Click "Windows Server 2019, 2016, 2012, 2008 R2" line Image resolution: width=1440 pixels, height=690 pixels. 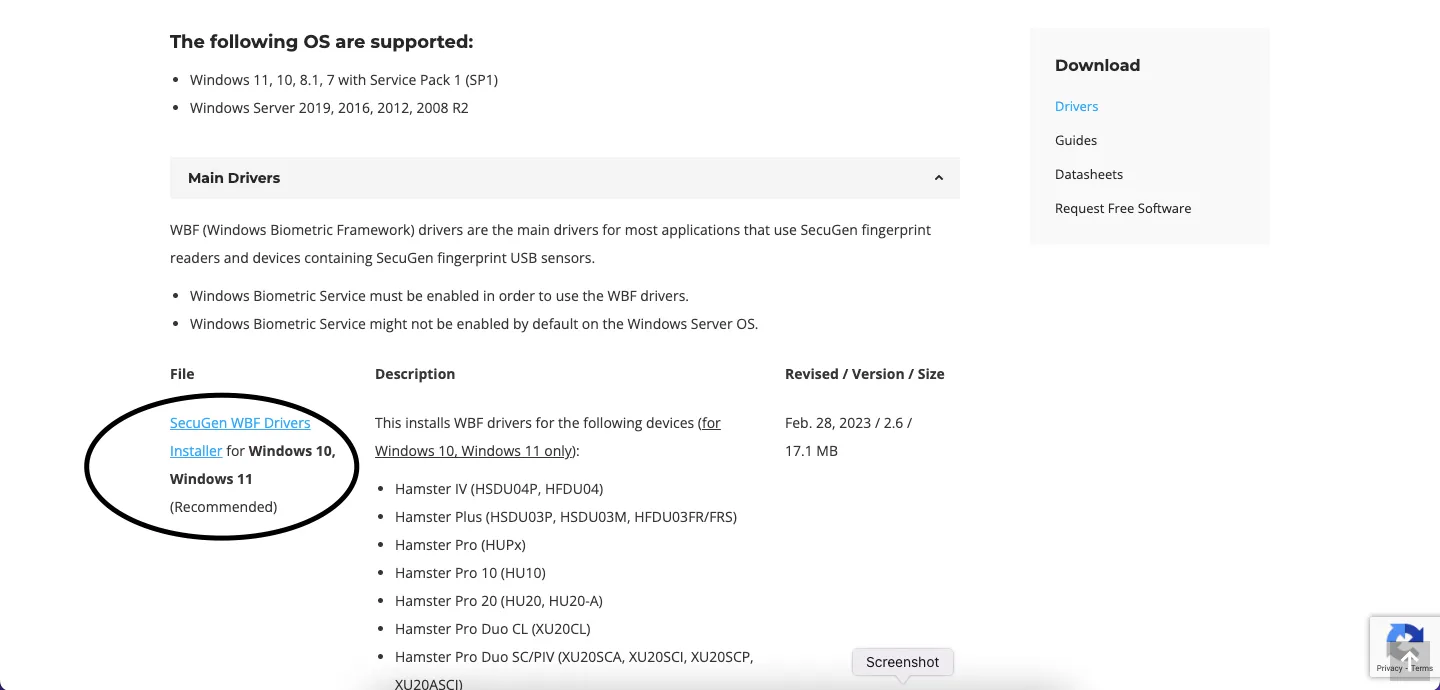[x=329, y=108]
